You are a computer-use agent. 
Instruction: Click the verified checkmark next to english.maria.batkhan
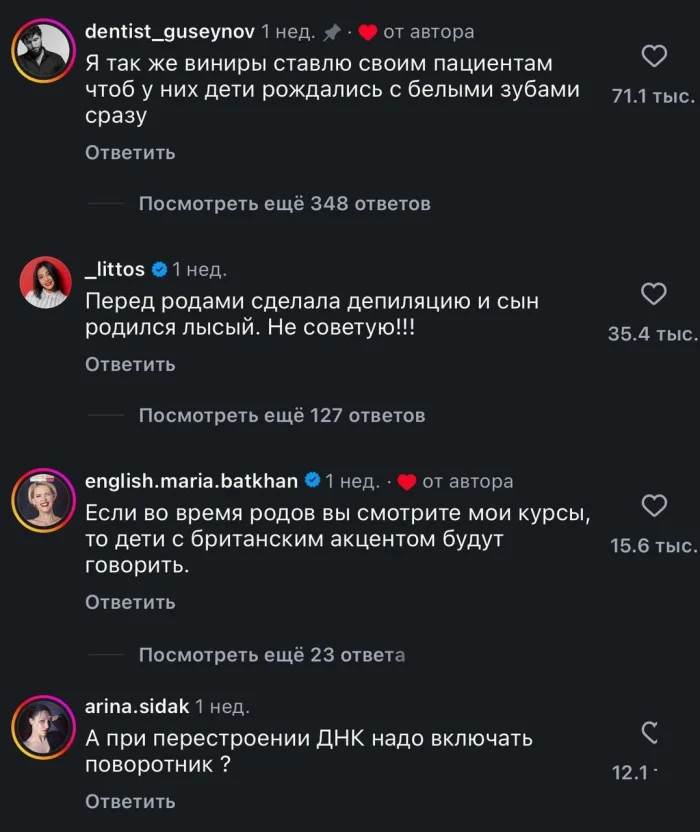[x=312, y=480]
